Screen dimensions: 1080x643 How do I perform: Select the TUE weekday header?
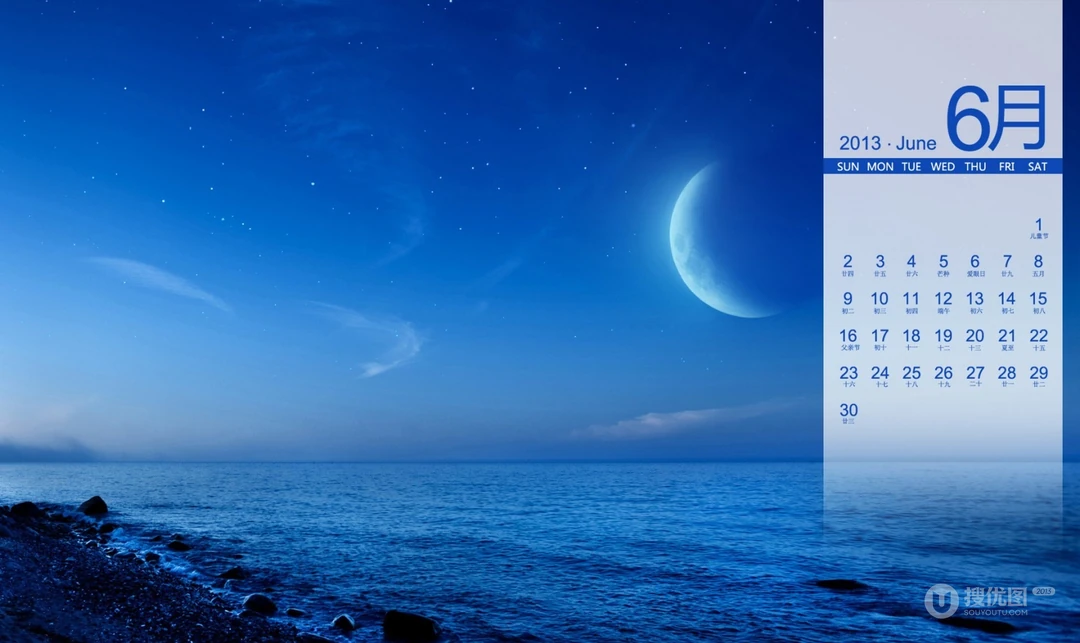coord(911,167)
